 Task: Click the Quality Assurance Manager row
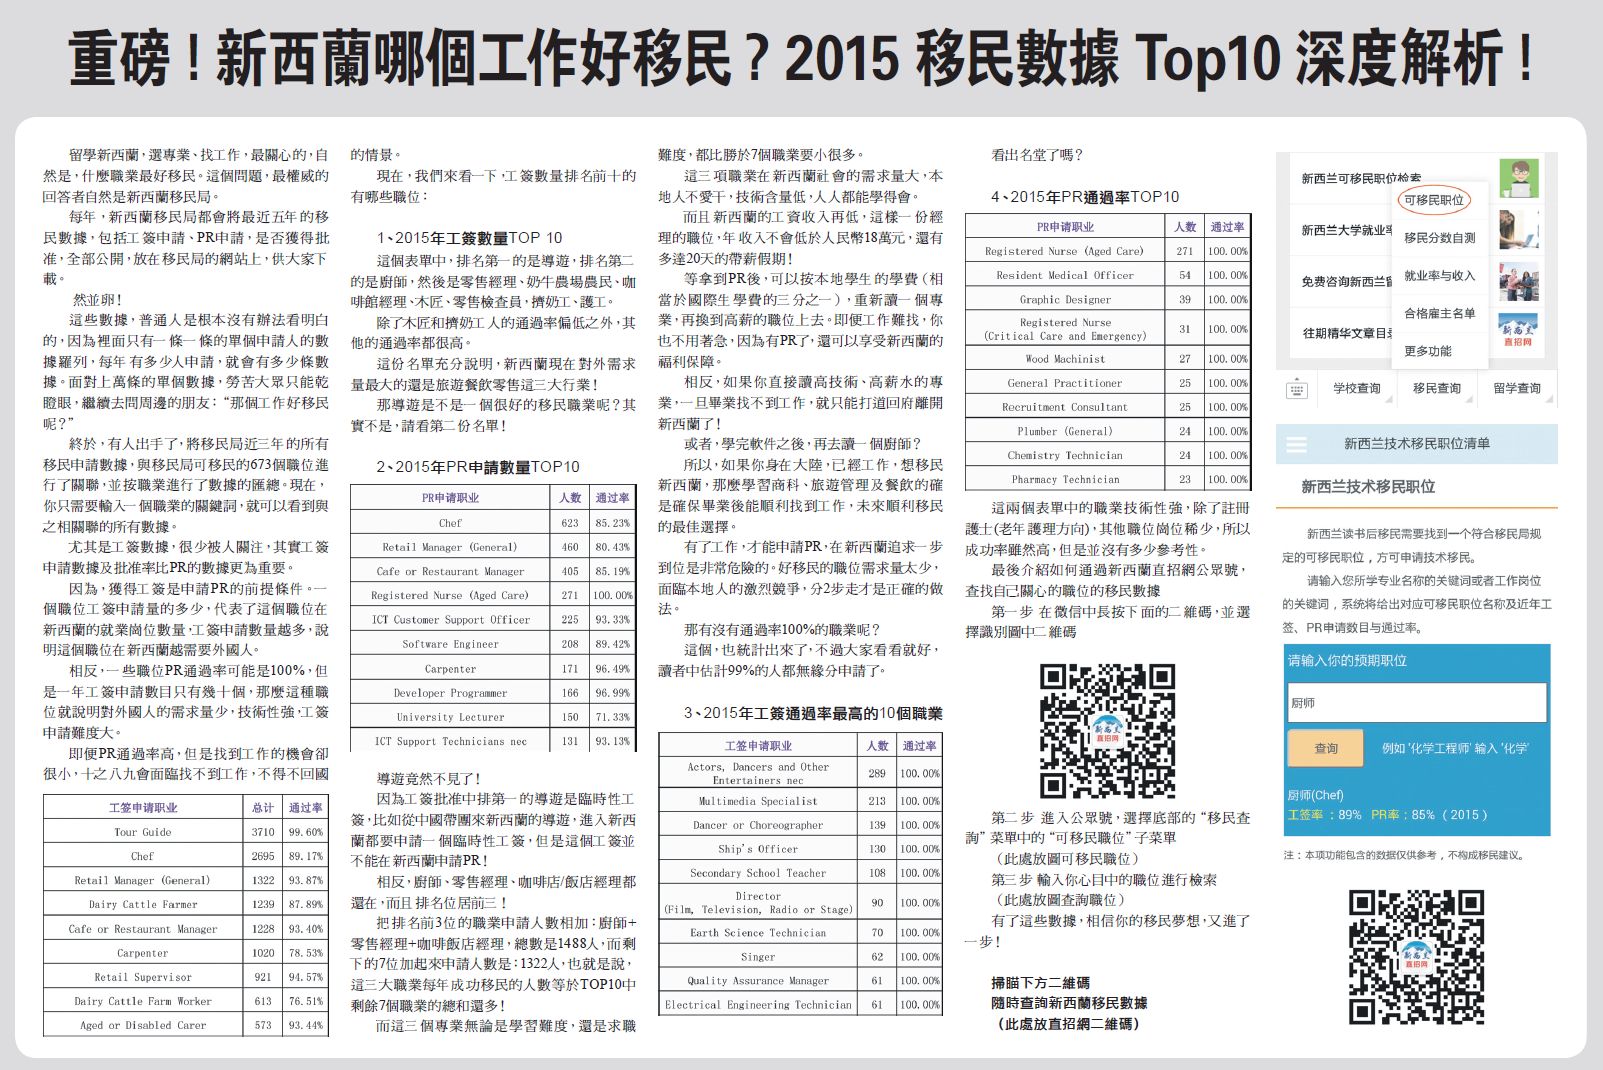(x=800, y=981)
